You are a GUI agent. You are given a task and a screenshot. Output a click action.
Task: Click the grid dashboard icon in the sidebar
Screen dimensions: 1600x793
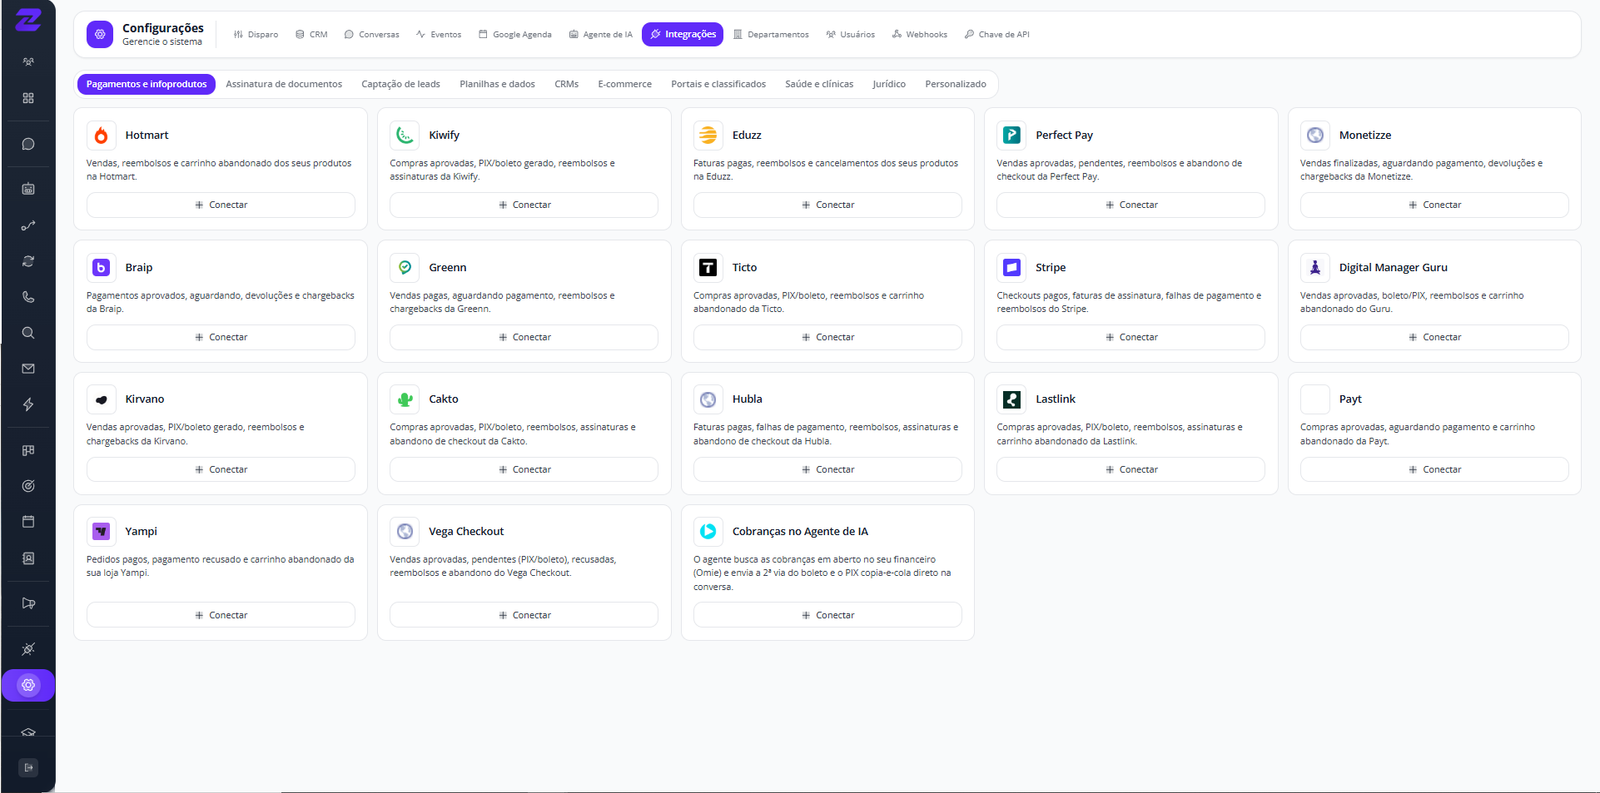(28, 98)
